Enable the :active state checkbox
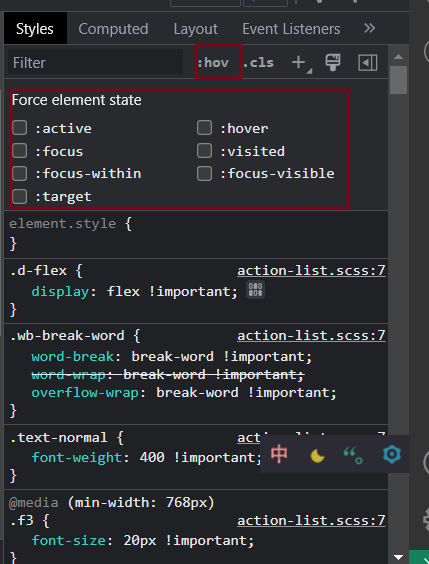Screen dimensions: 429x564 (19, 128)
